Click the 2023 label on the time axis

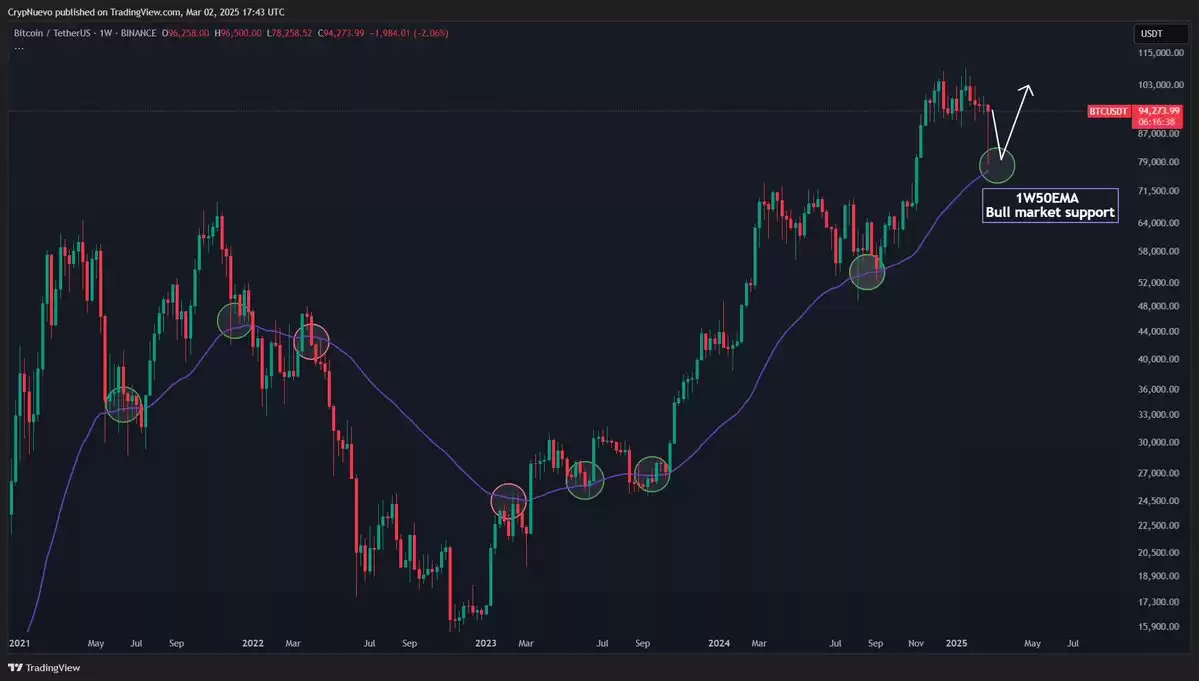(x=486, y=644)
